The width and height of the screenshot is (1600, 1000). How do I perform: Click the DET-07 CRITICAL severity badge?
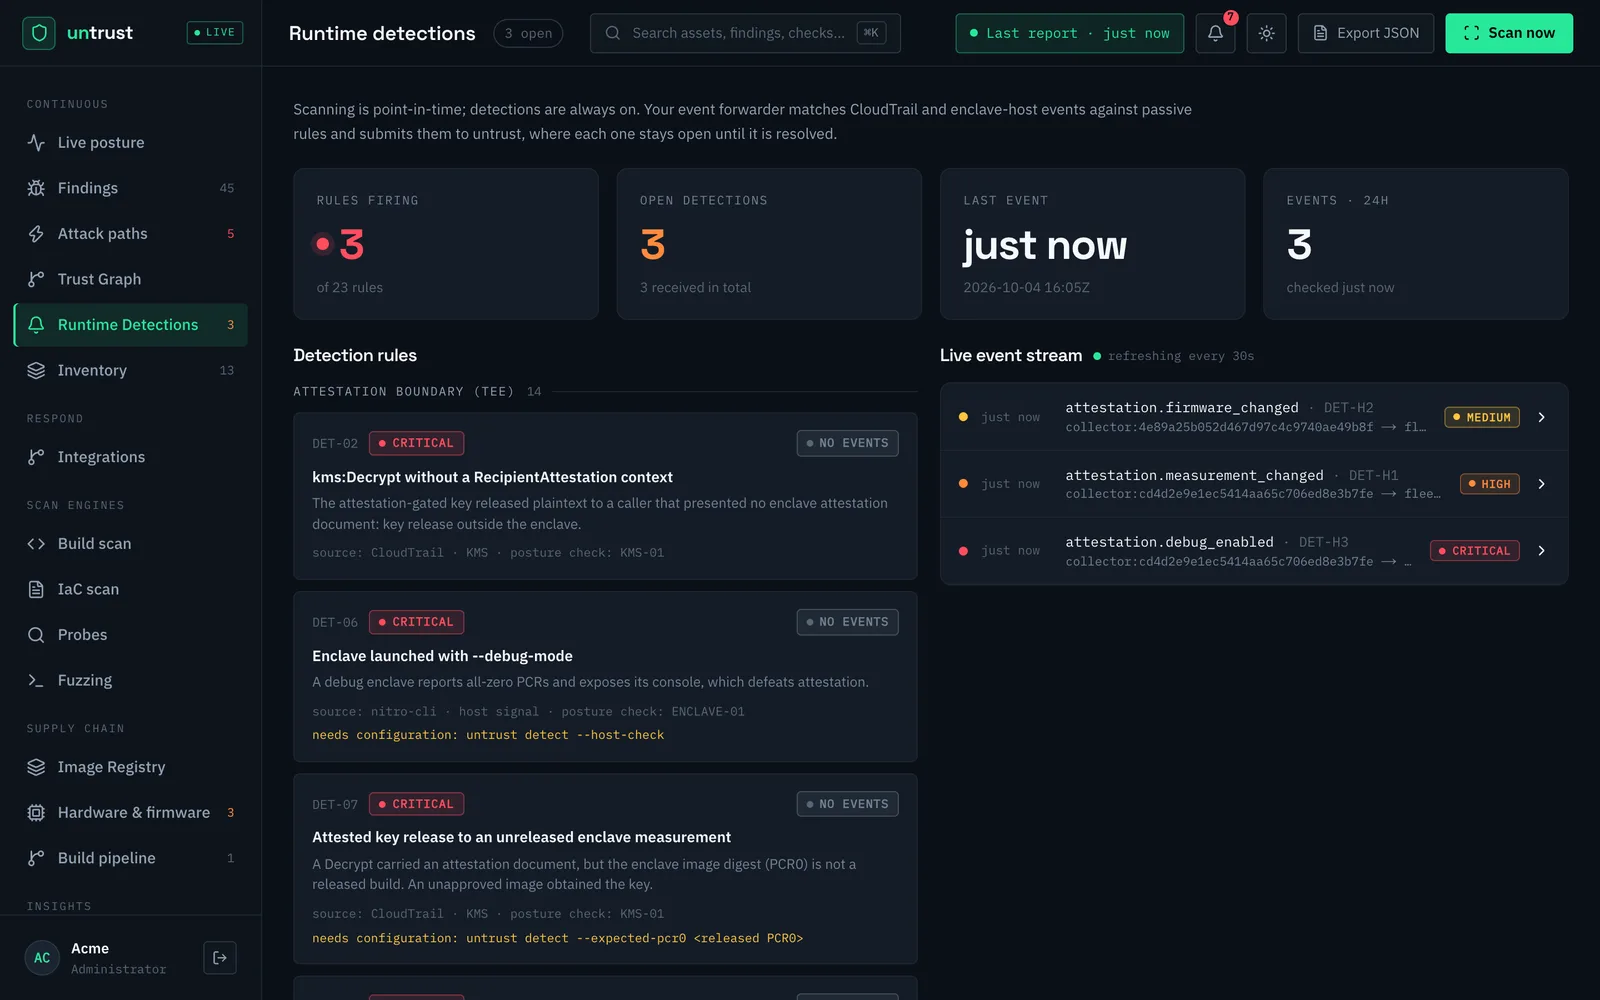point(416,804)
